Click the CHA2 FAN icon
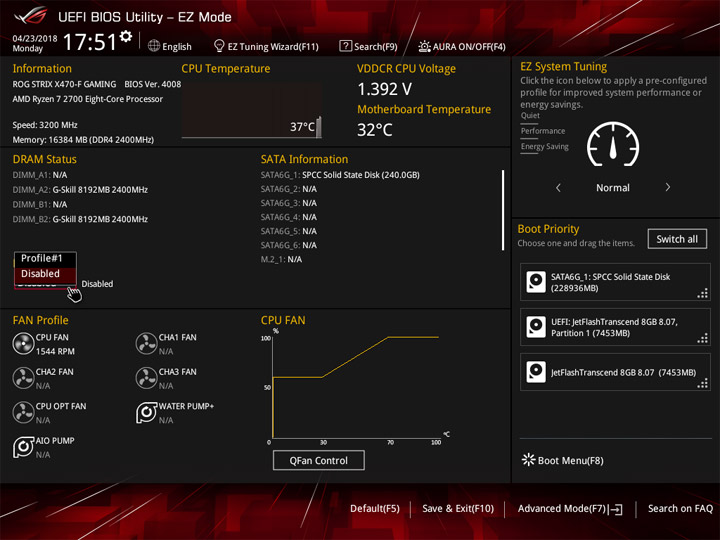 [x=23, y=378]
